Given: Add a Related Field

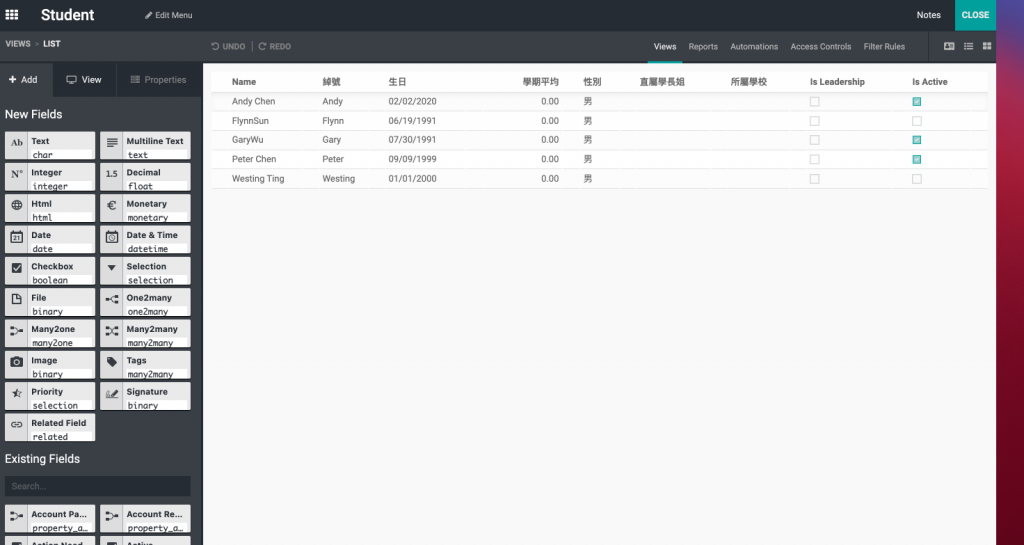Looking at the screenshot, I should pyautogui.click(x=50, y=428).
